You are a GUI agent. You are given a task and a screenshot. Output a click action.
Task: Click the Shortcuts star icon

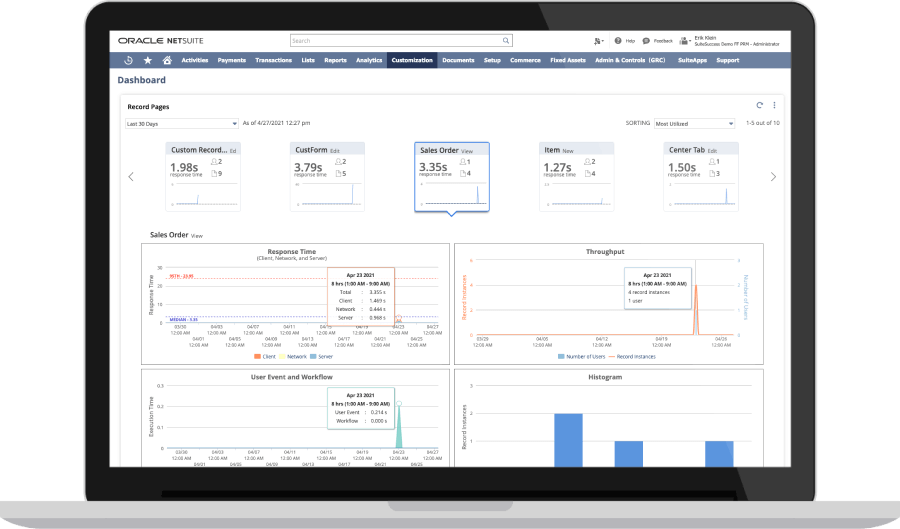tap(148, 60)
